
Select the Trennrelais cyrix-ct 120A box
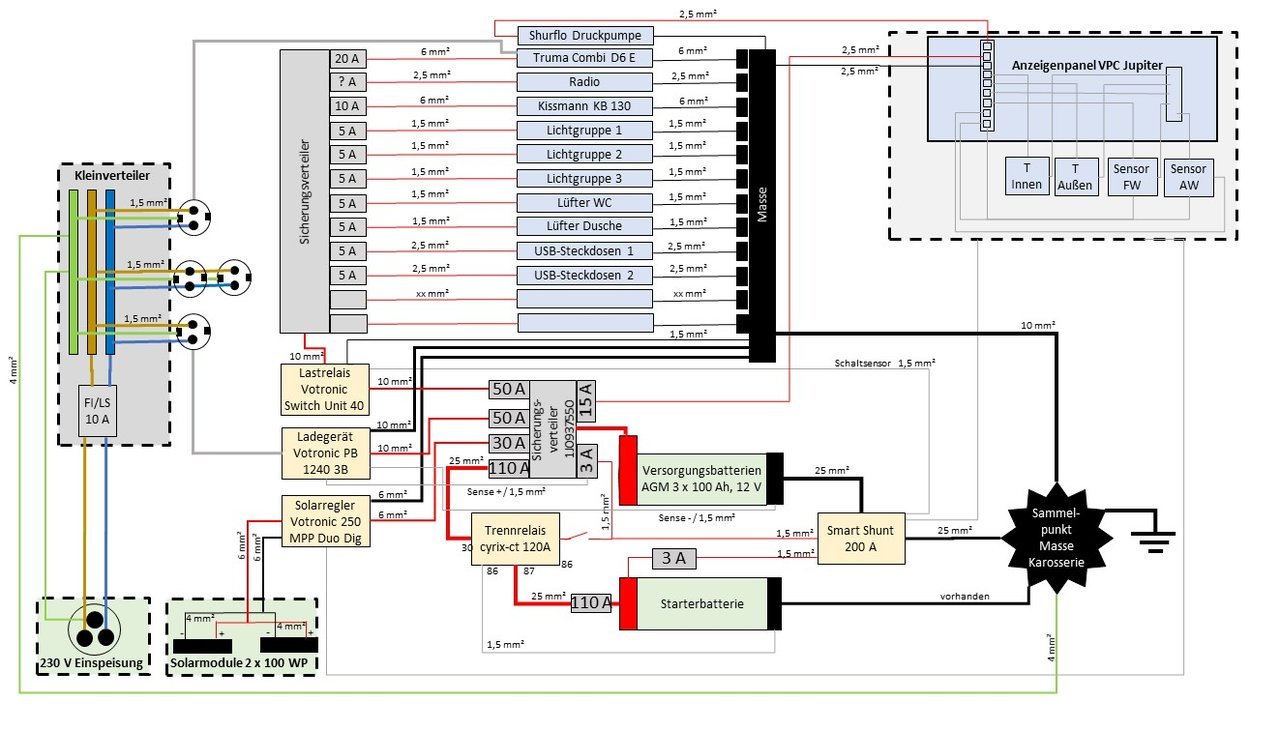(x=515, y=539)
